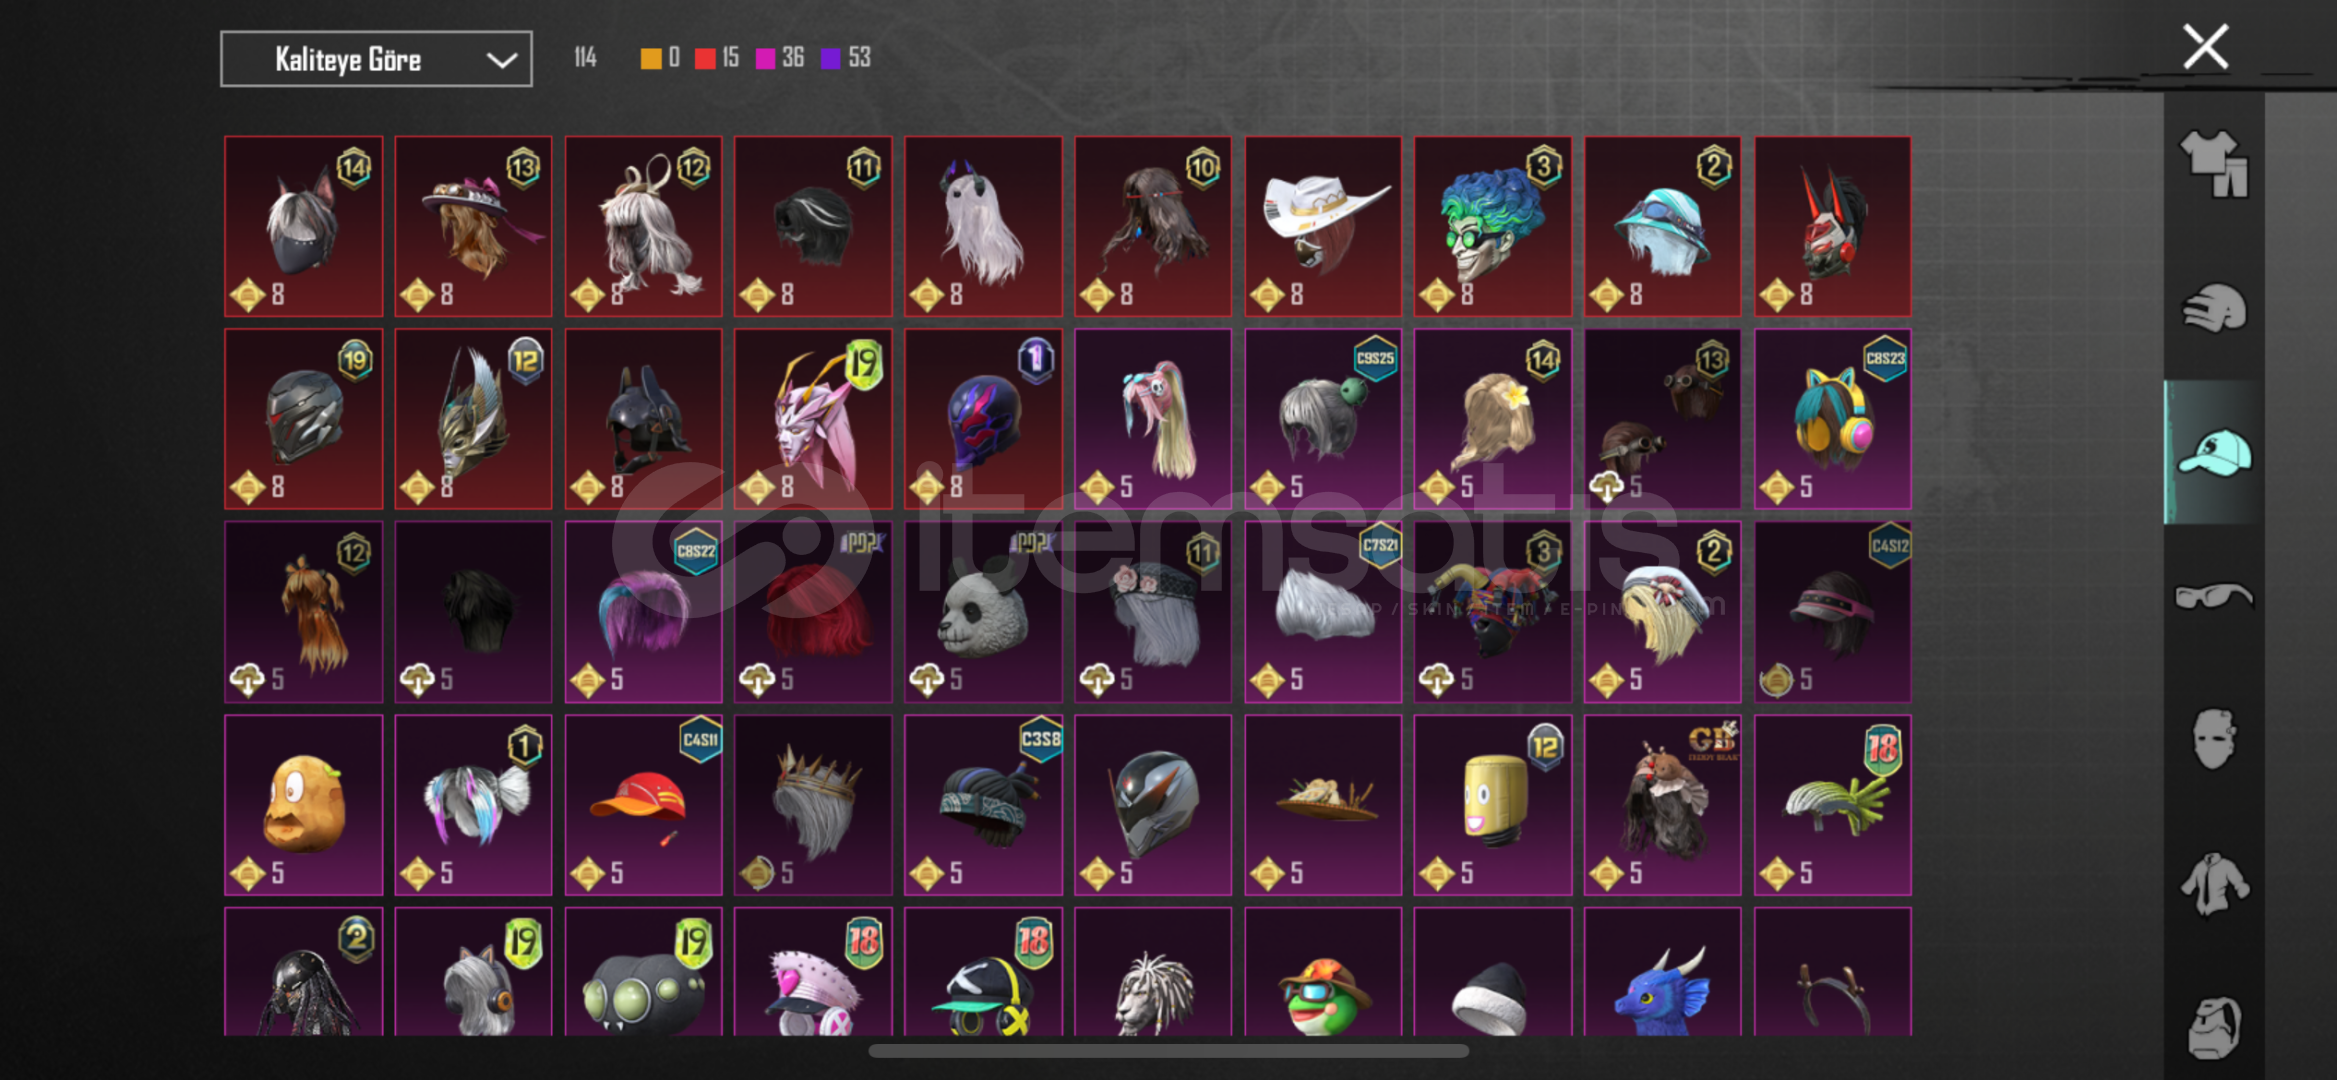Select the red cap labeled C4S11
The height and width of the screenshot is (1080, 2337).
[x=643, y=804]
